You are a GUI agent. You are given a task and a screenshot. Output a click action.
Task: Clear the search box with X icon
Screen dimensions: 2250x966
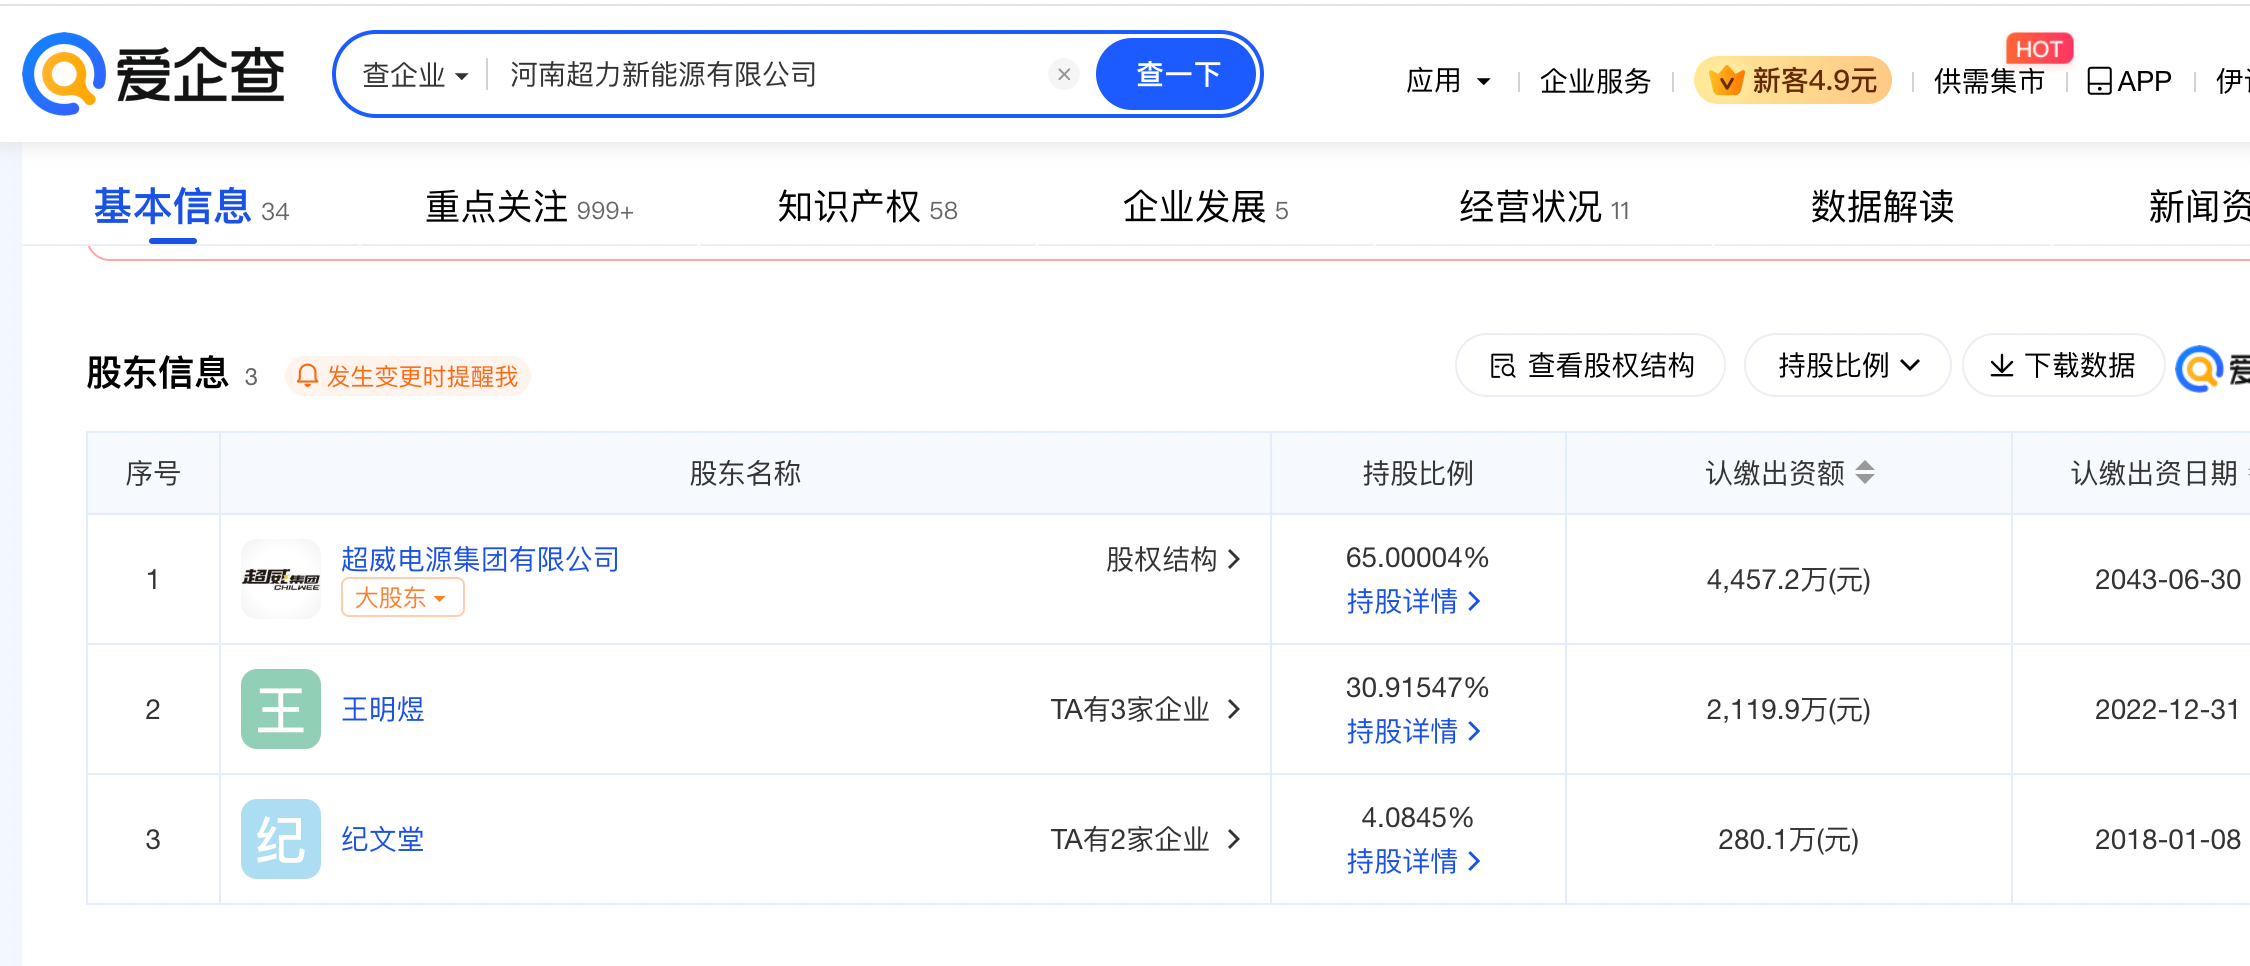(1064, 74)
